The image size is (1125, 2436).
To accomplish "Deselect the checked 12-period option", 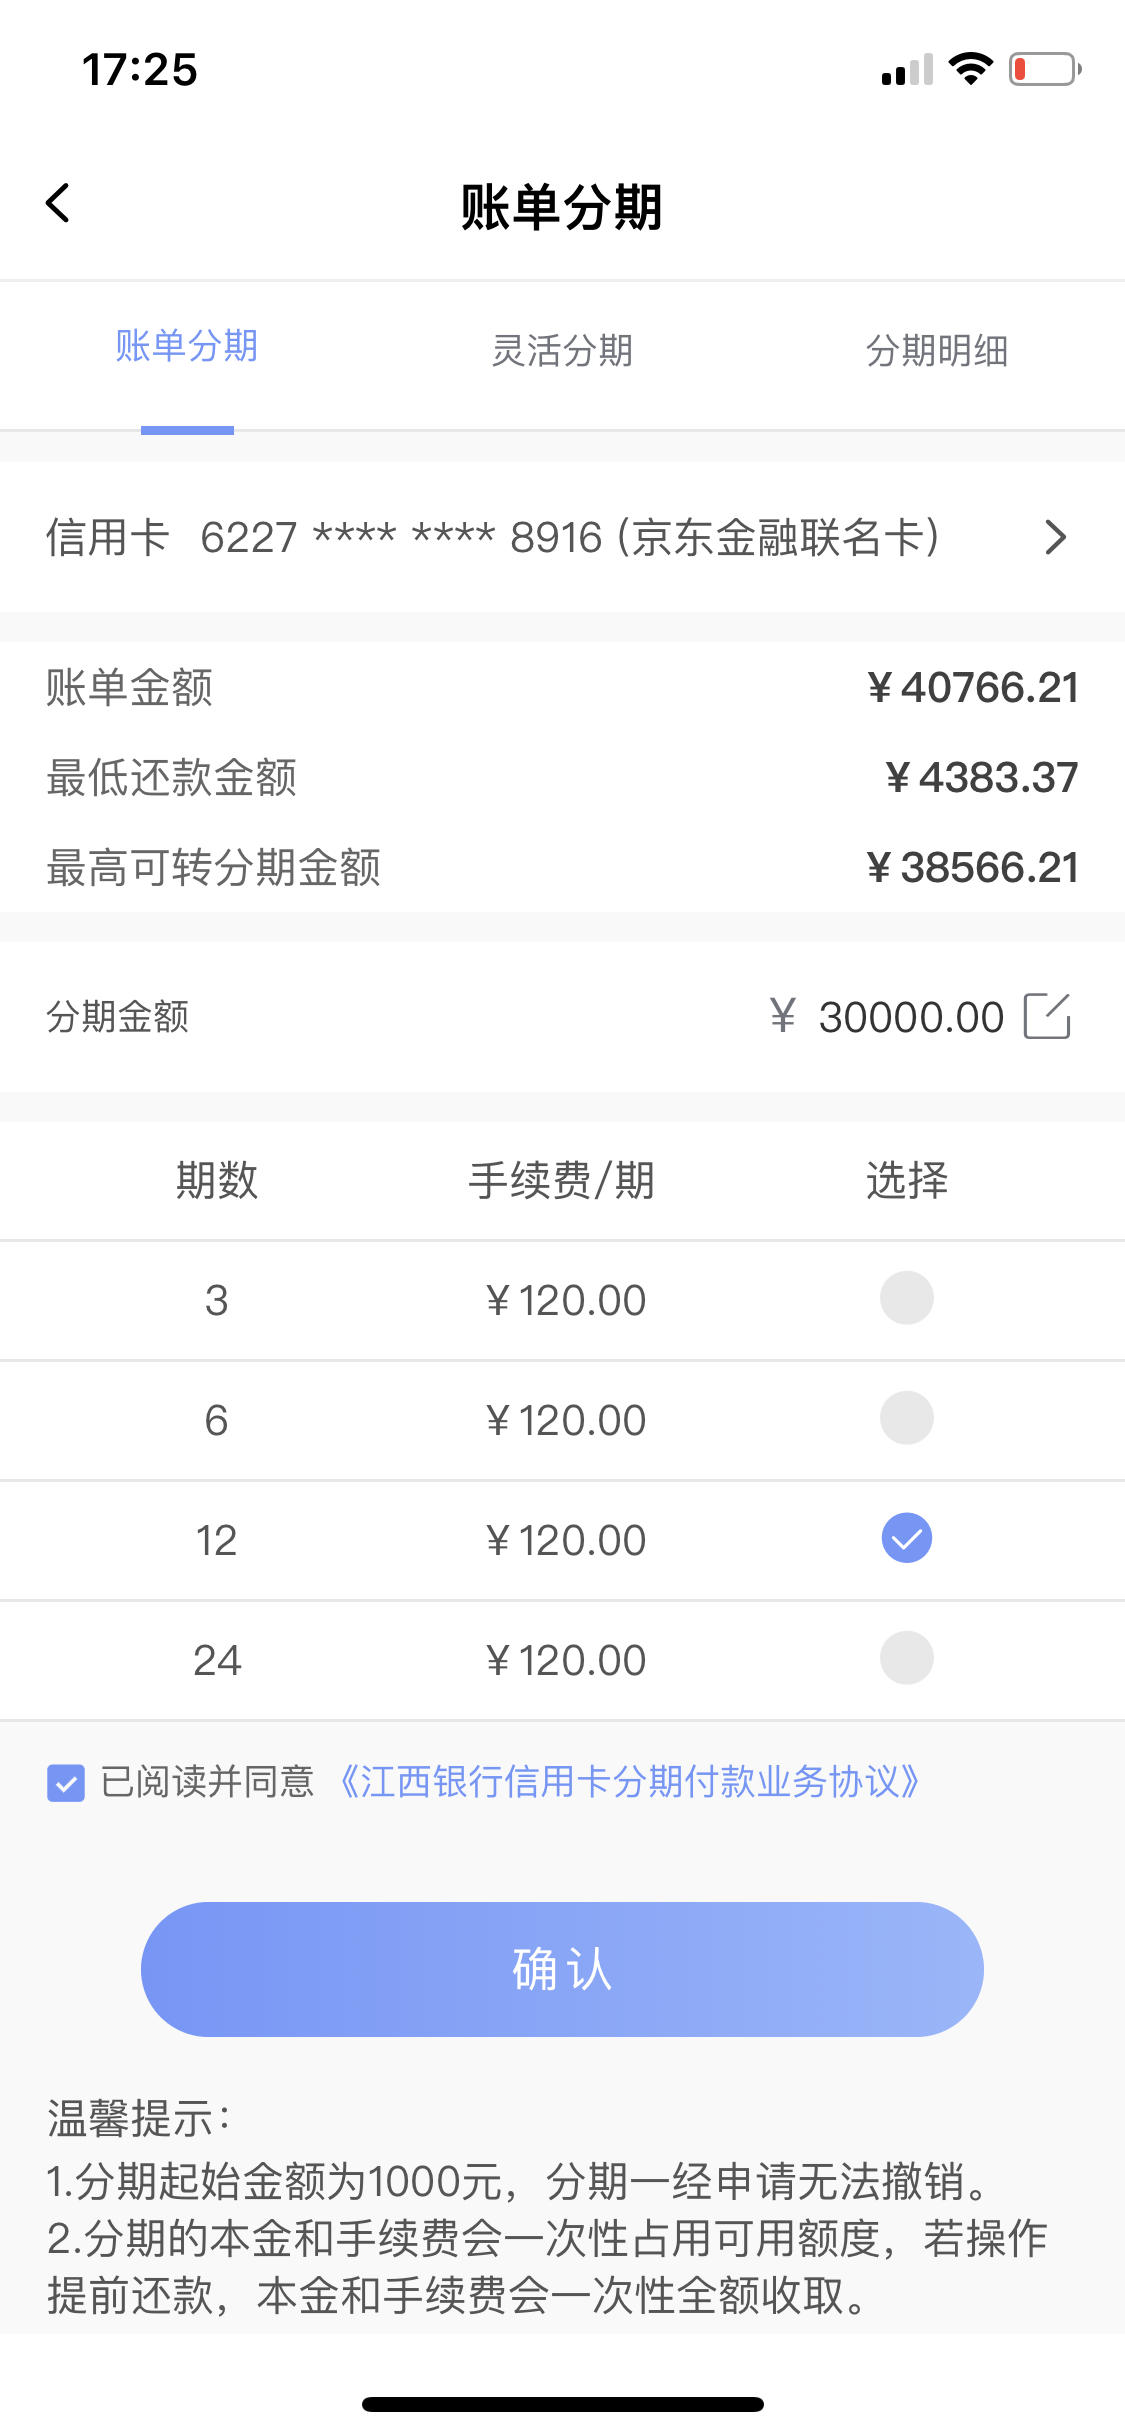I will pos(907,1538).
